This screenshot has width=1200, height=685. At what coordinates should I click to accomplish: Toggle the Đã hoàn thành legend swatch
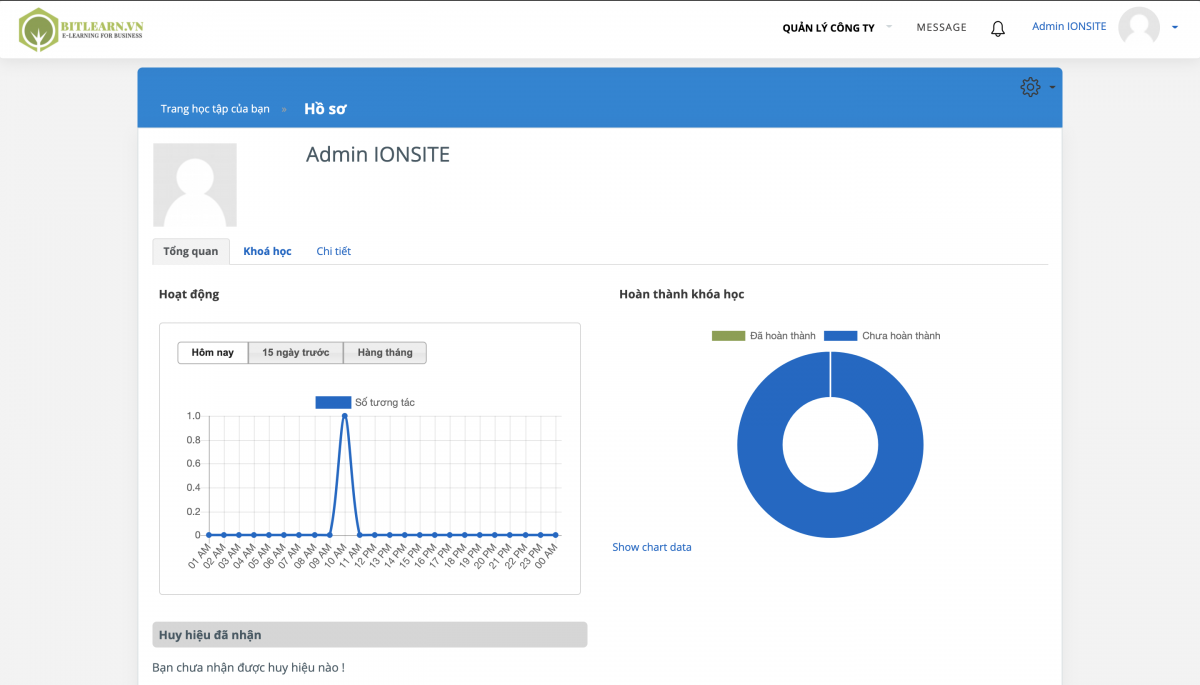729,336
